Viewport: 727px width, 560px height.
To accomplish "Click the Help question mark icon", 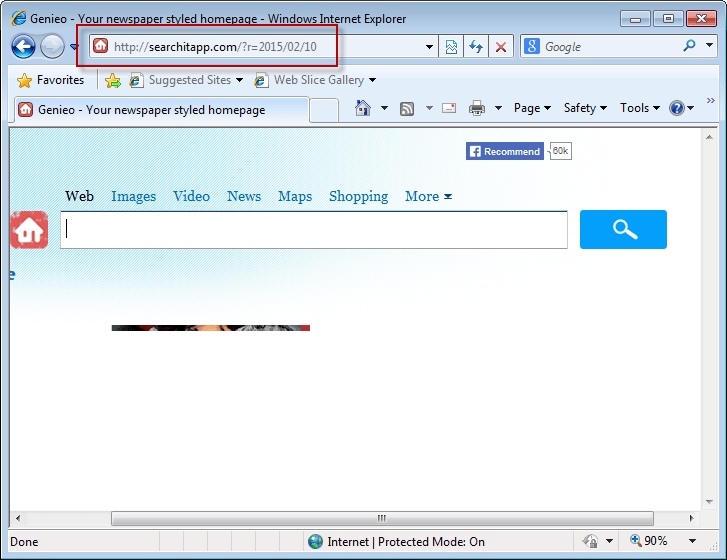I will (x=676, y=108).
